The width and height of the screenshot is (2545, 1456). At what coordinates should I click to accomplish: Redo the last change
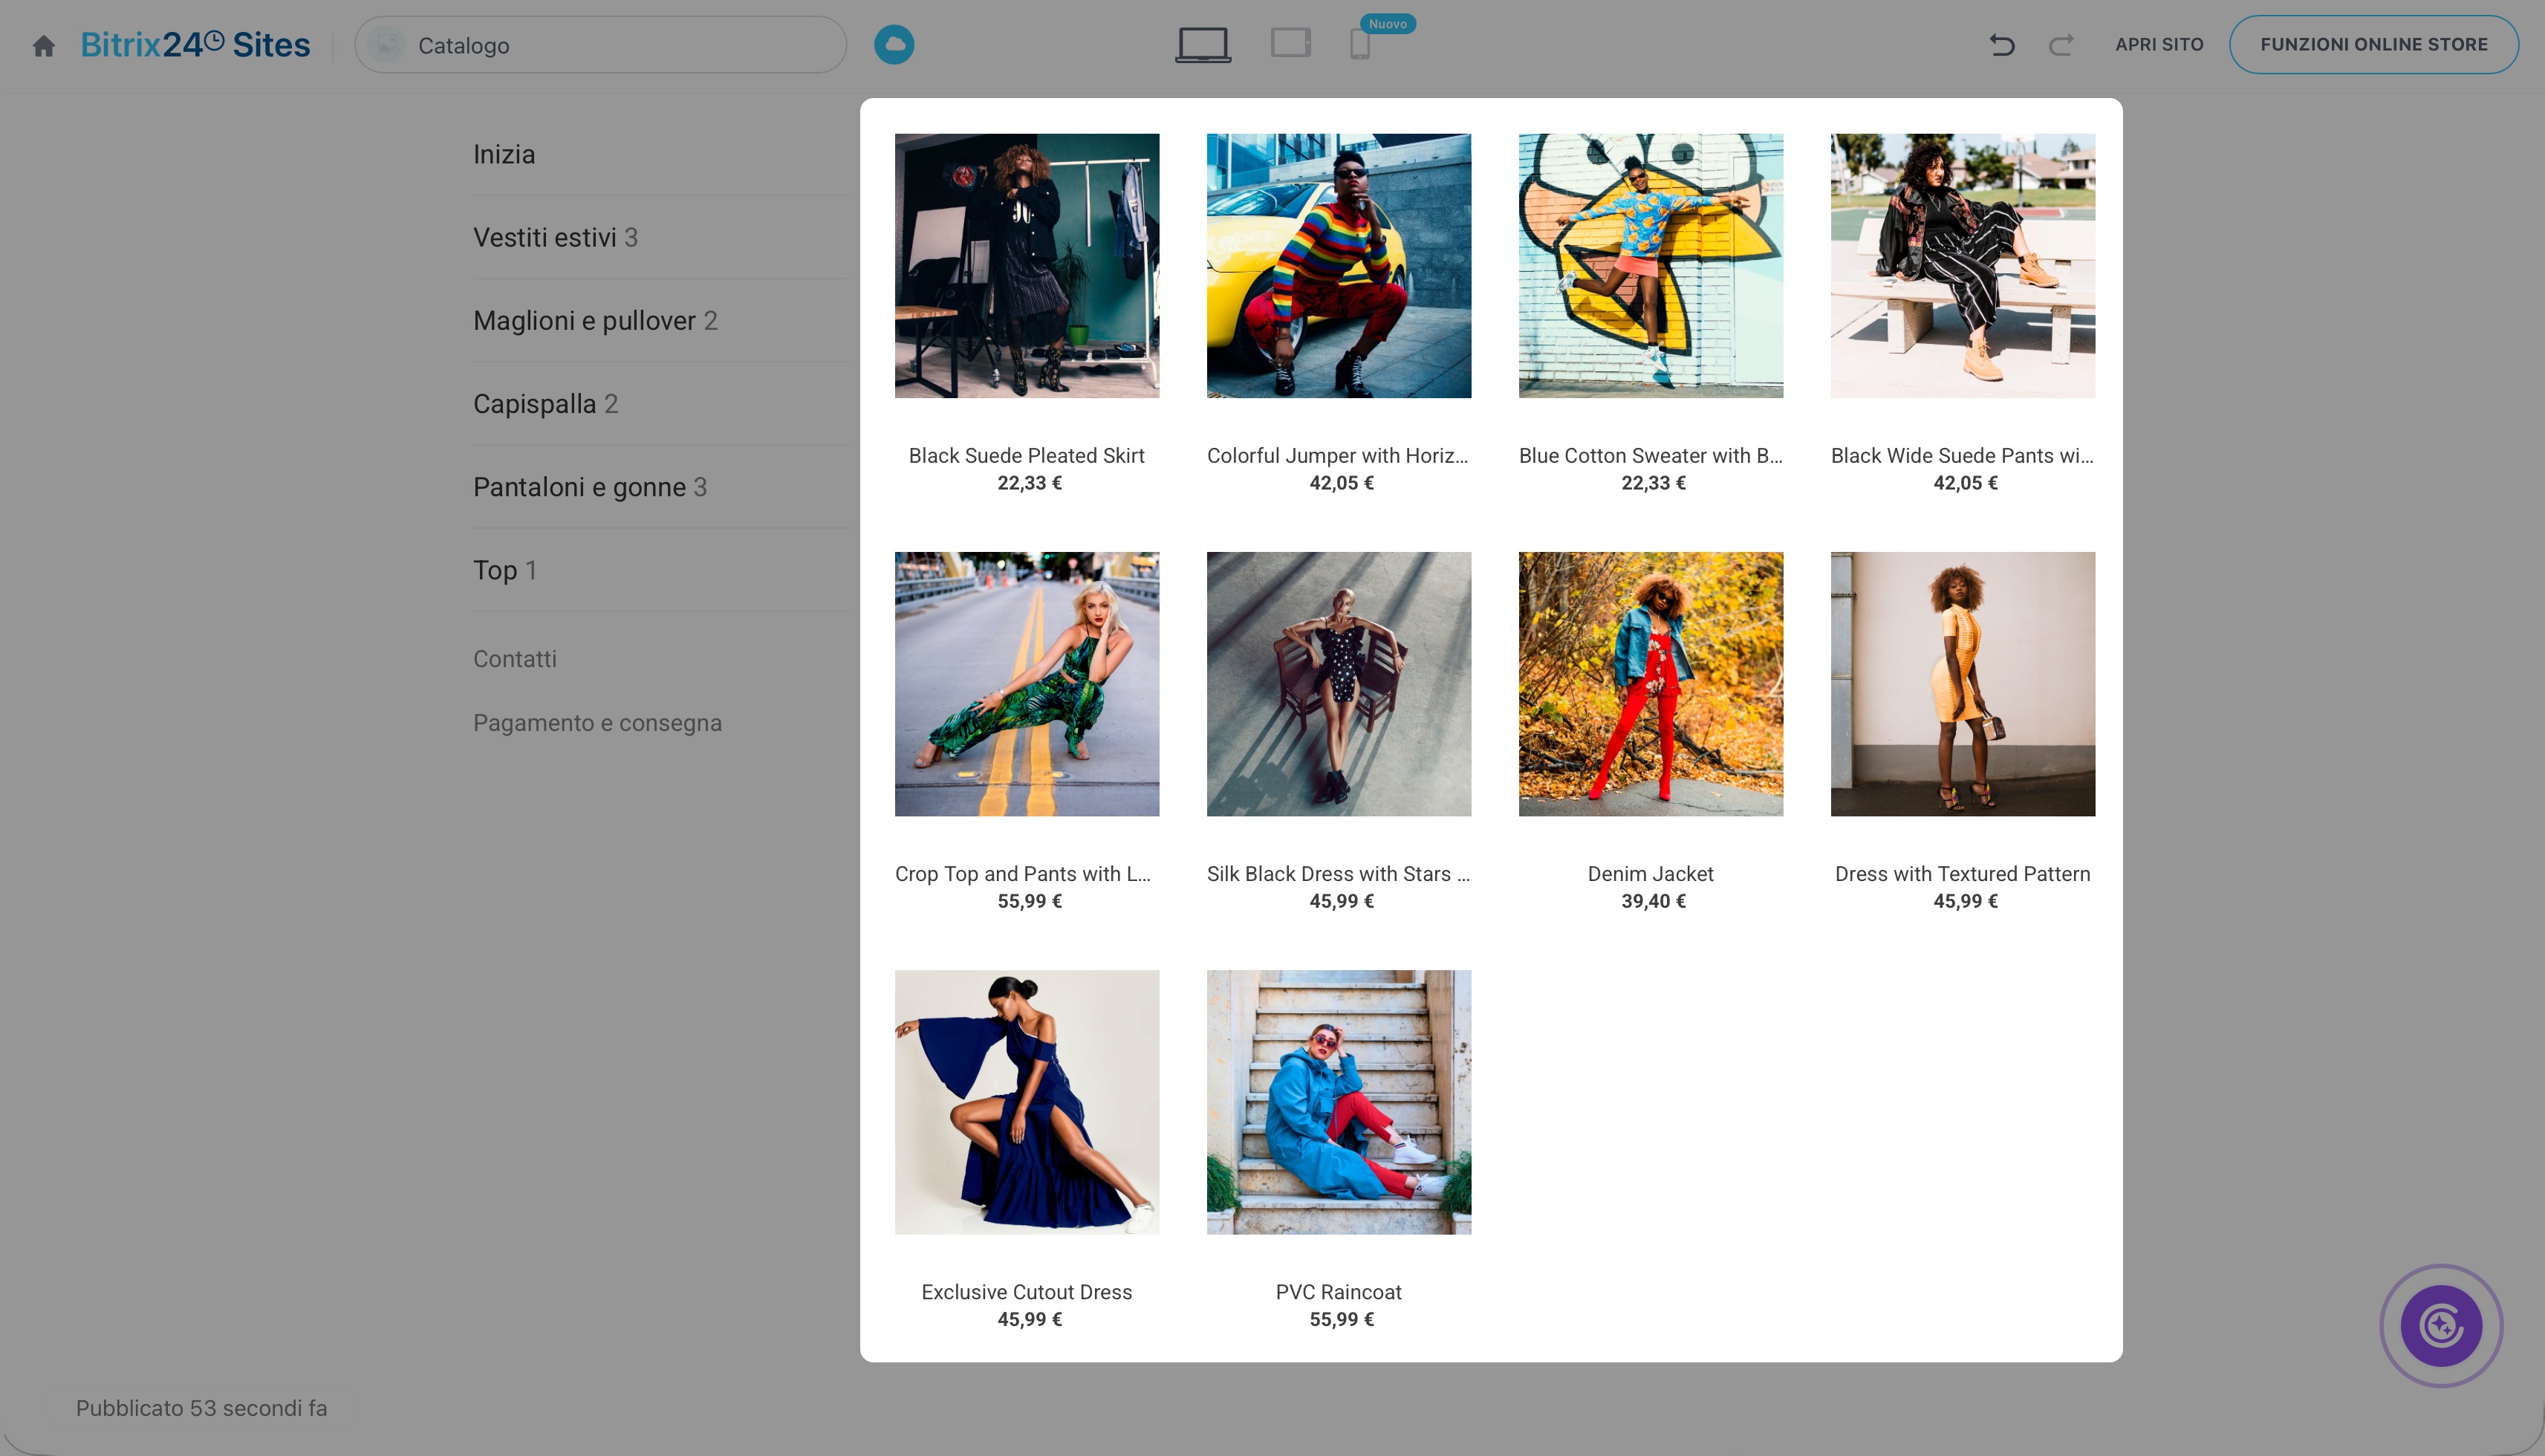pos(2061,45)
